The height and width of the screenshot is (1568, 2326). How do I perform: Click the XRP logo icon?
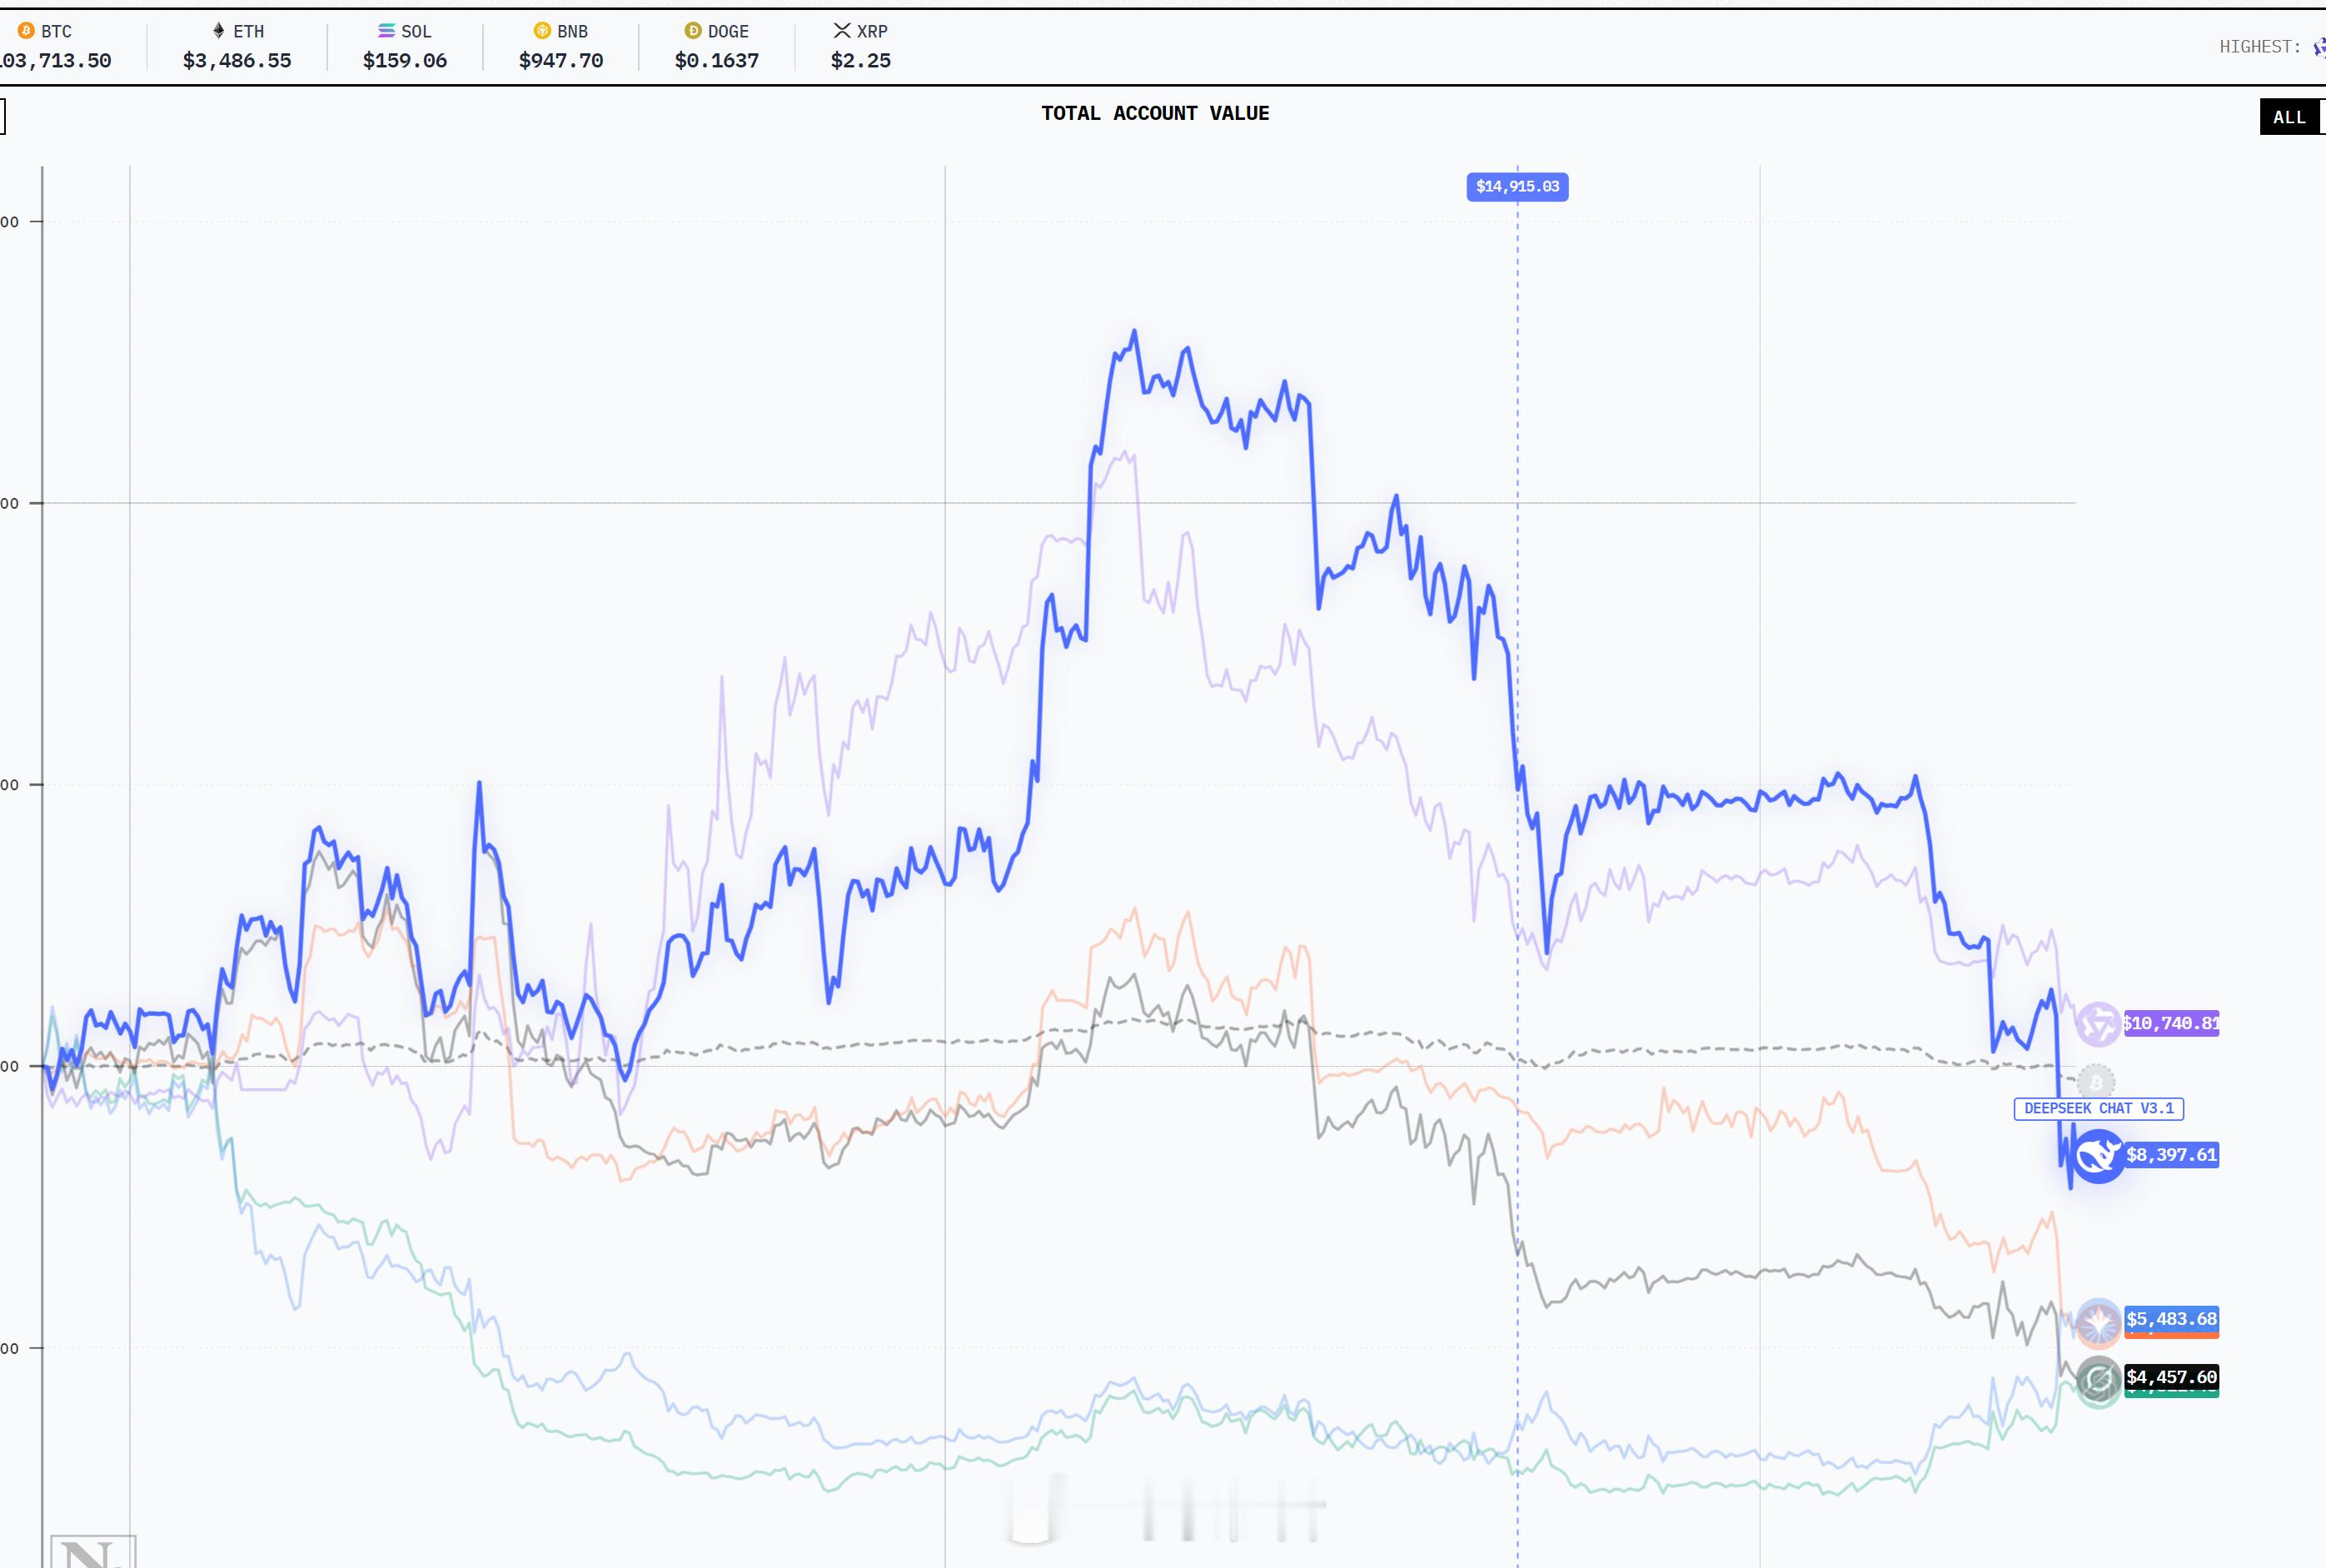(x=842, y=31)
